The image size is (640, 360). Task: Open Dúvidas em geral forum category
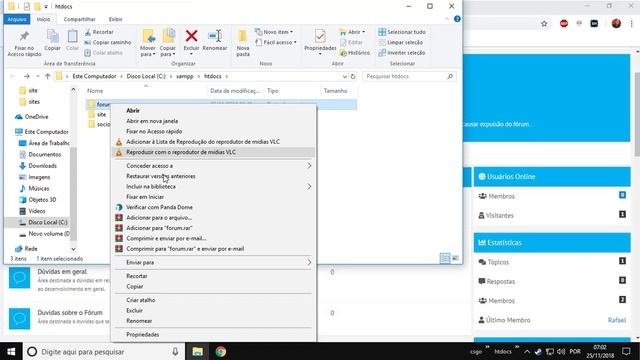point(62,271)
